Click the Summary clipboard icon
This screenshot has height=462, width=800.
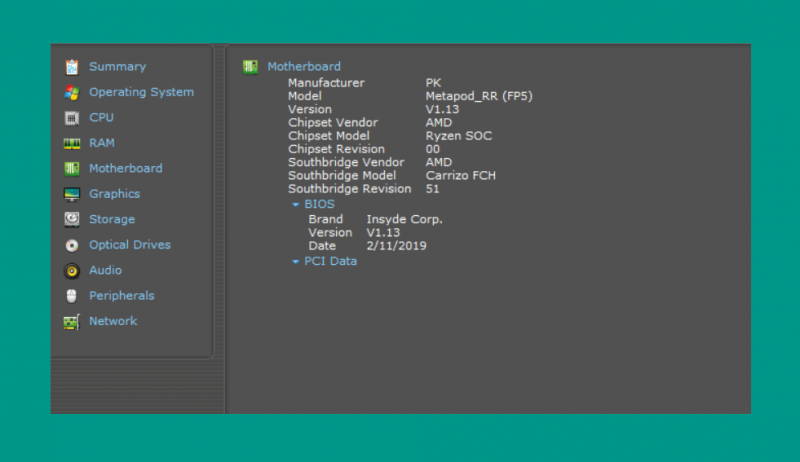click(72, 67)
